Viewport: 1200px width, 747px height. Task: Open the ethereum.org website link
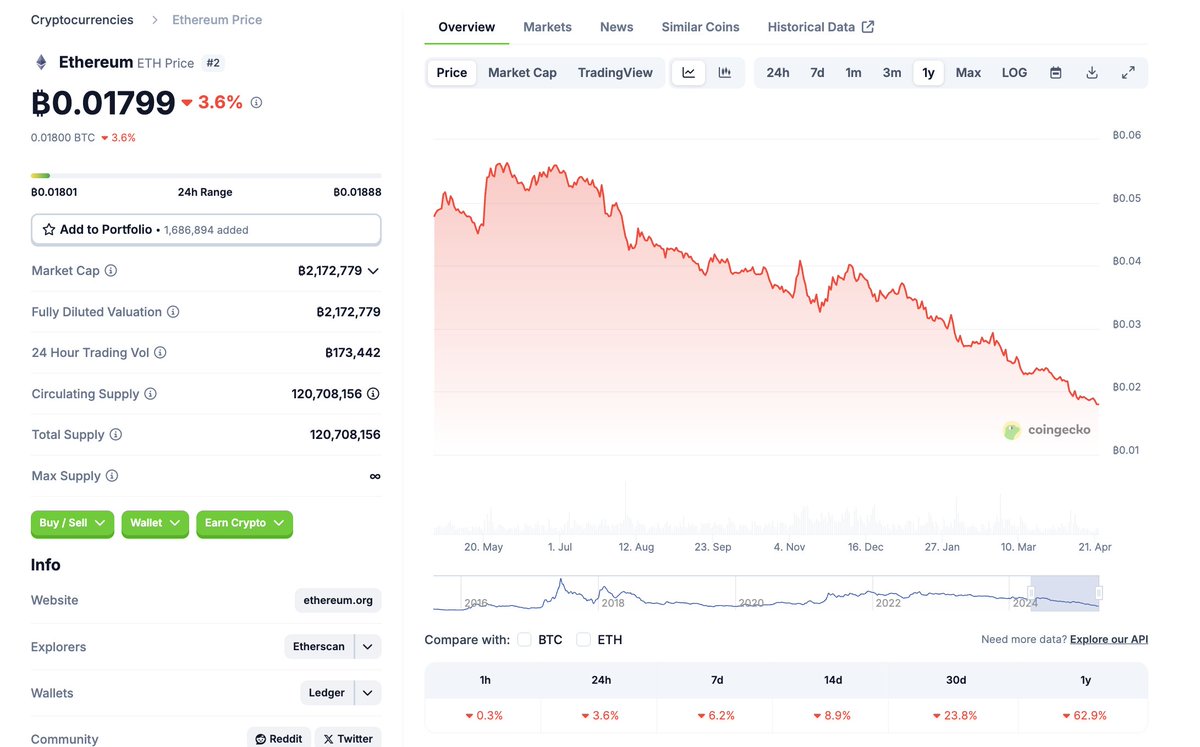coord(338,601)
